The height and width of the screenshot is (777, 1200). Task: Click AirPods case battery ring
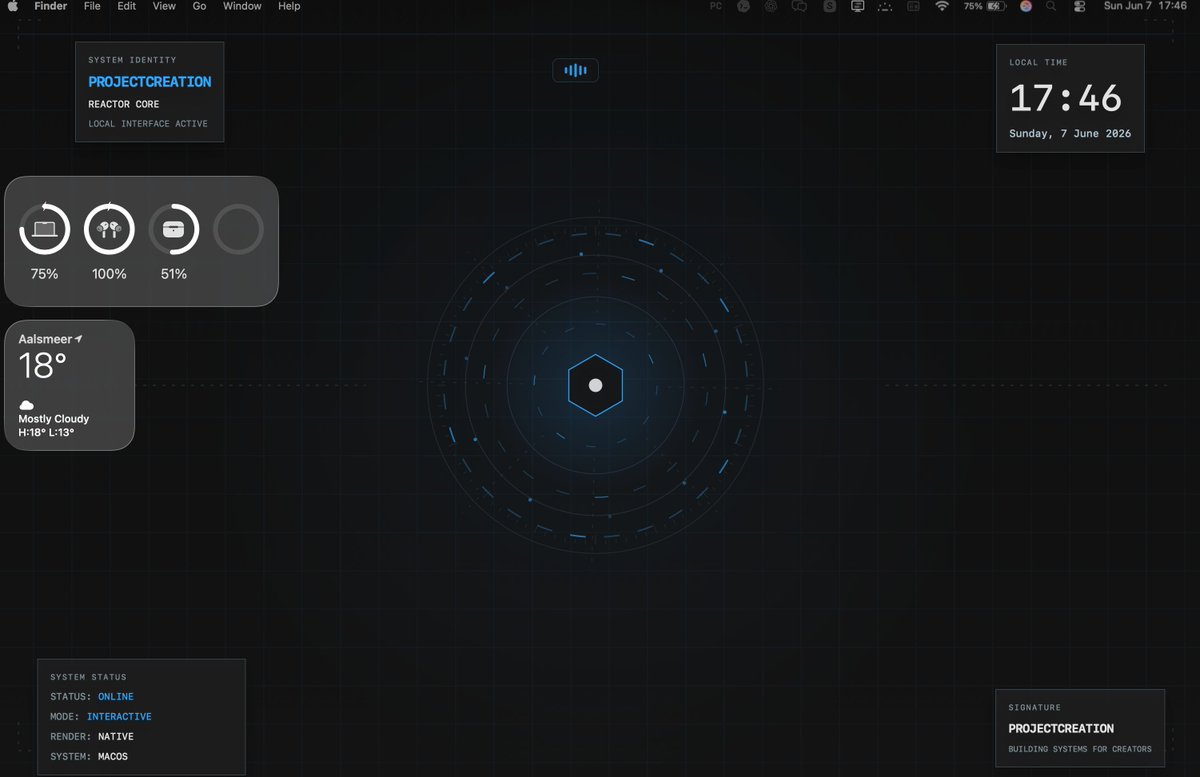pos(174,229)
